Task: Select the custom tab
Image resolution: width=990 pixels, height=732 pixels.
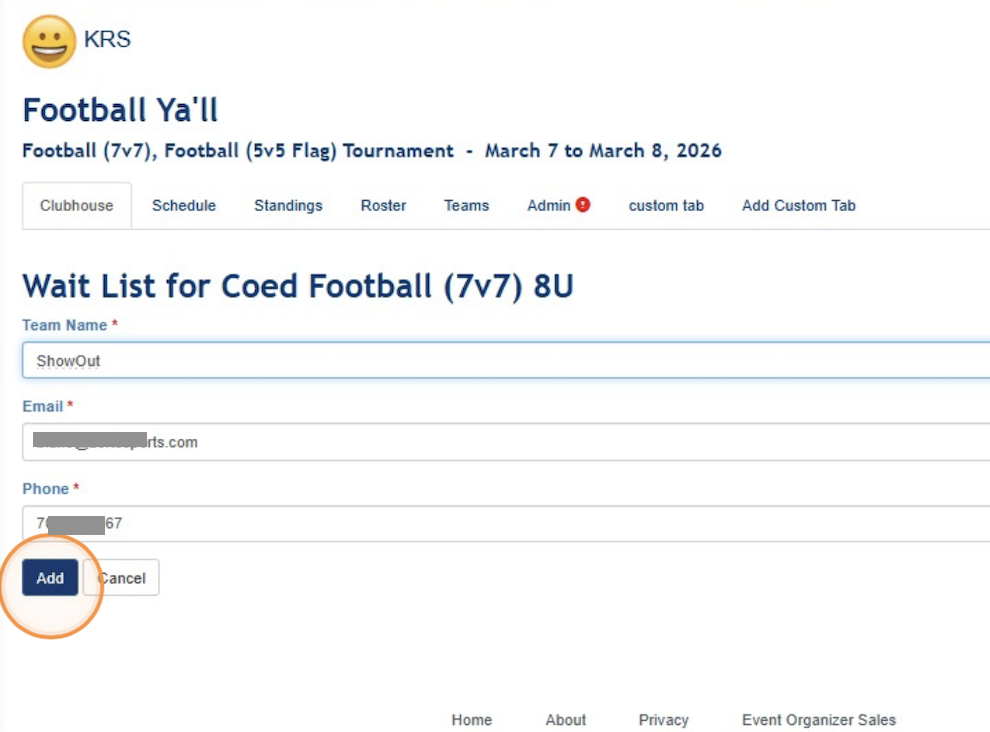Action: pos(666,205)
